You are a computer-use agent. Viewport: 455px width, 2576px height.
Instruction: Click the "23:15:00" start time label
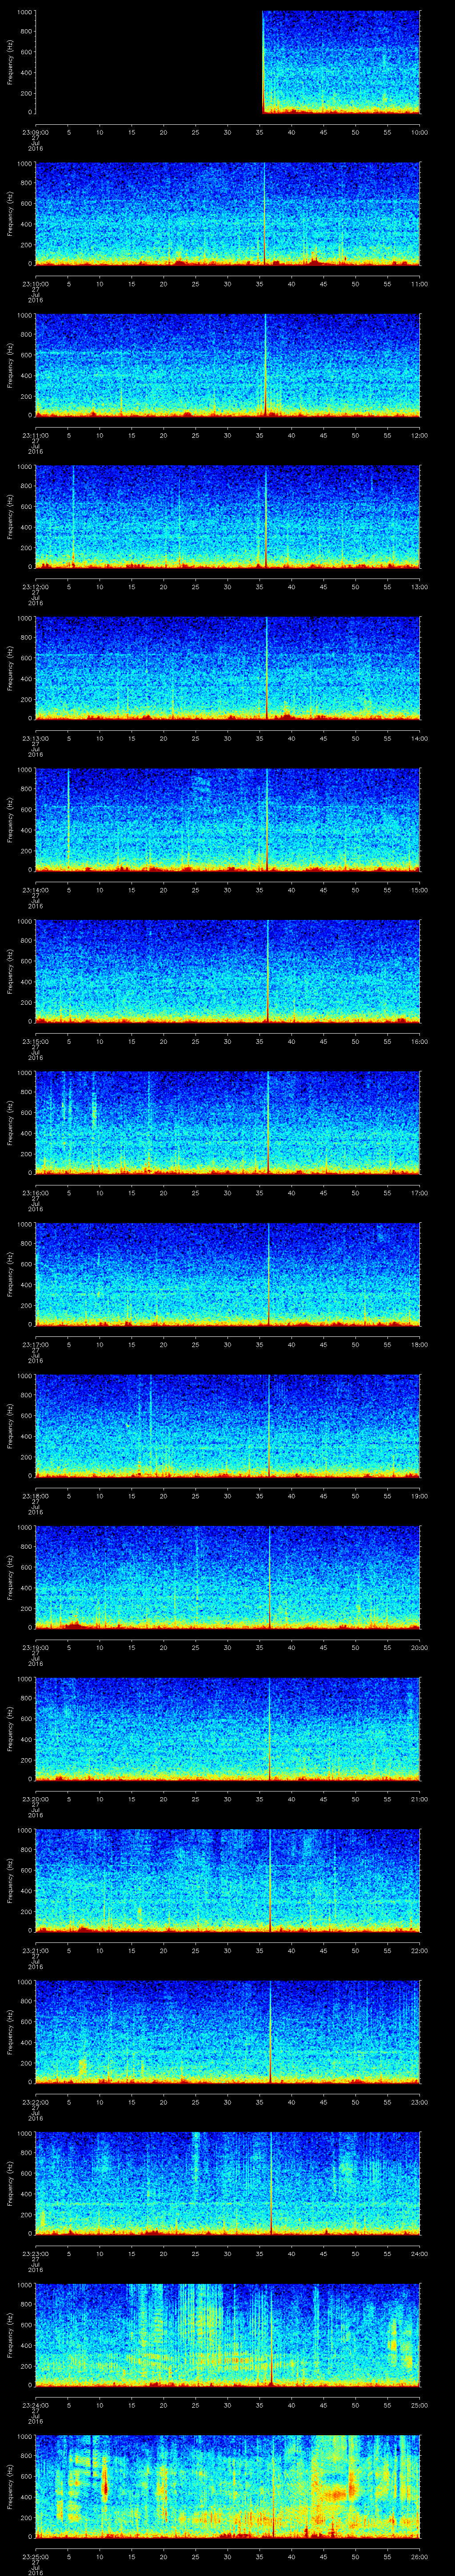(35, 1041)
